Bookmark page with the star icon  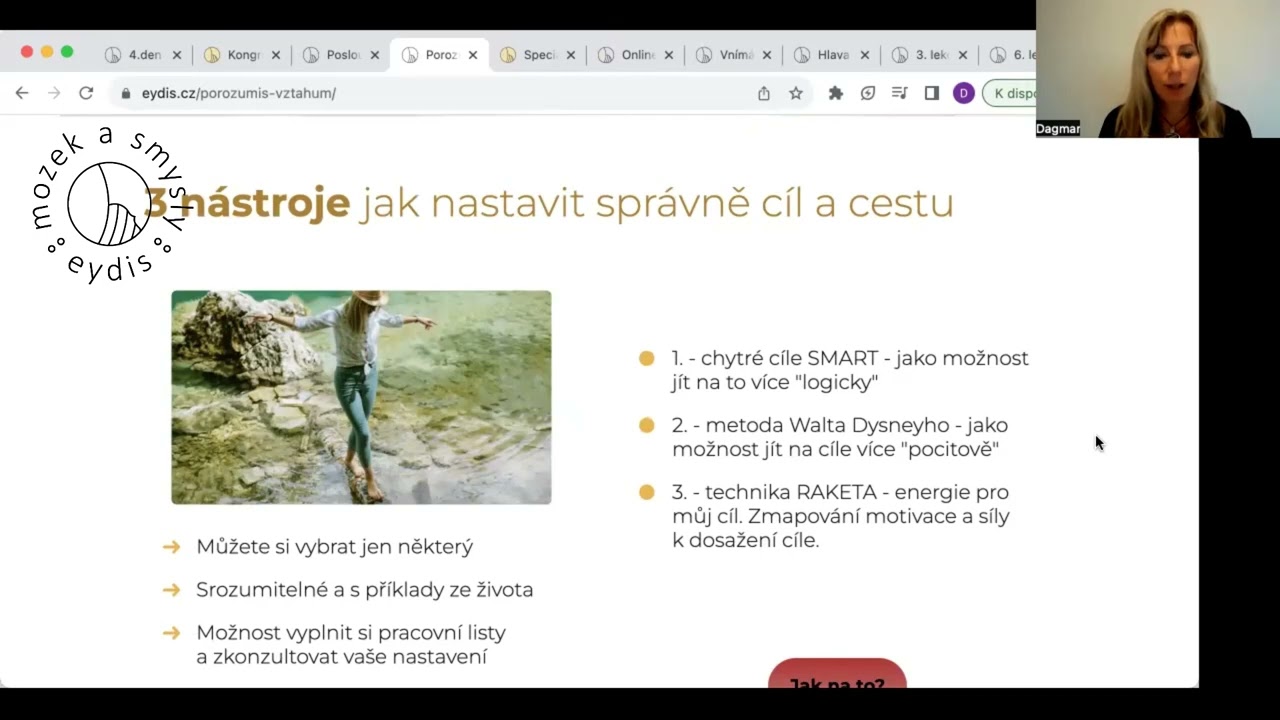click(x=796, y=93)
